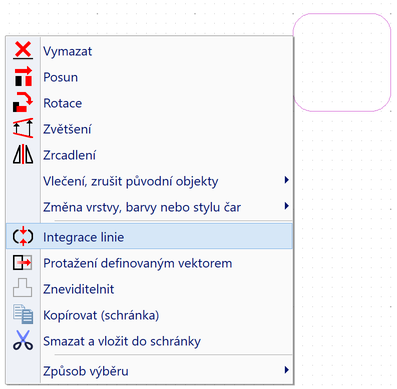Click the red X Vymazat icon

[23, 51]
